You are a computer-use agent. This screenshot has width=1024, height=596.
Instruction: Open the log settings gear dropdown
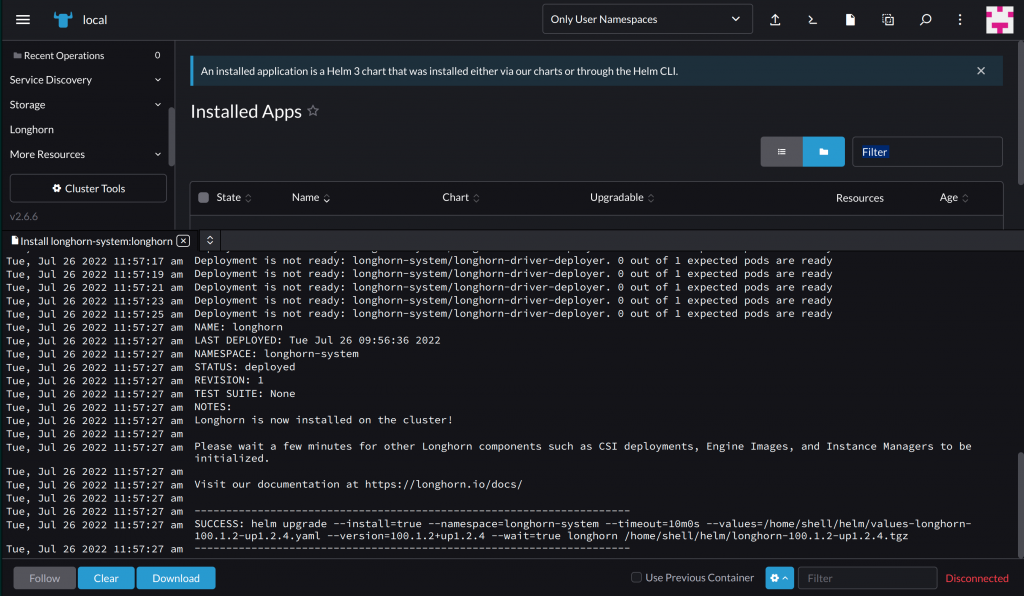click(779, 578)
